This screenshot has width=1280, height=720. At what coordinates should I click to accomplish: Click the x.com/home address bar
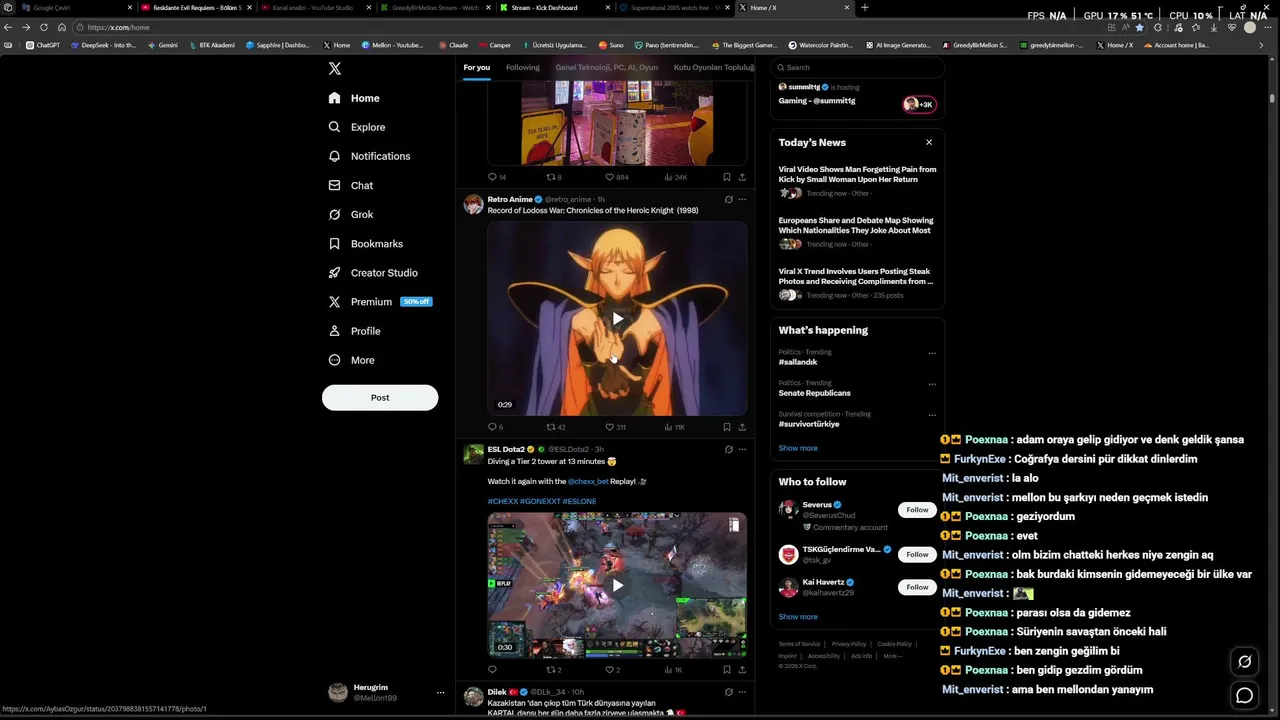(590, 27)
